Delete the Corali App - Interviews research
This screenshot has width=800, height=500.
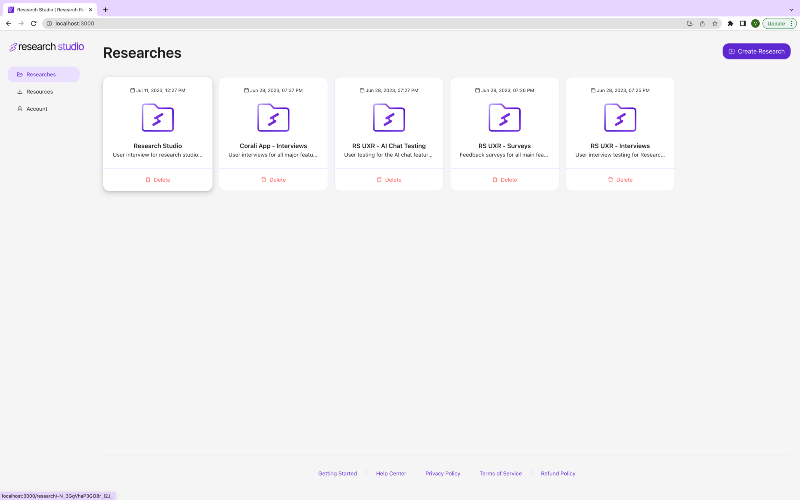pyautogui.click(x=273, y=180)
